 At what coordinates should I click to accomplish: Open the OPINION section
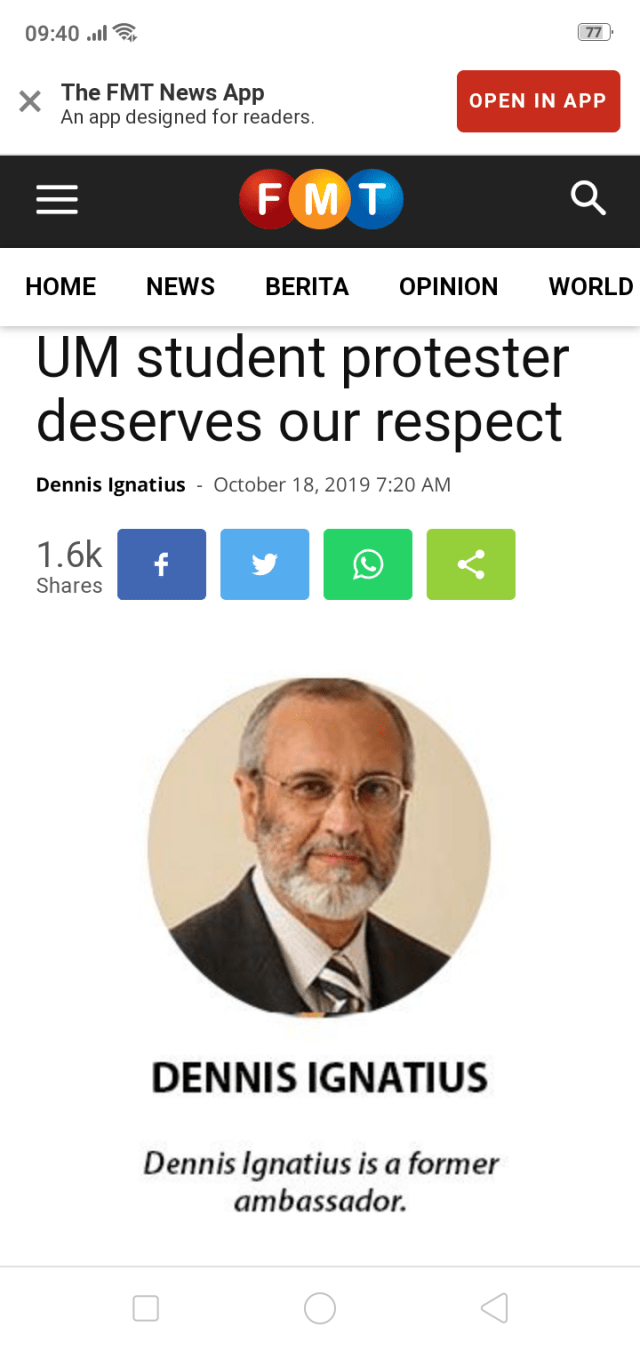point(448,287)
